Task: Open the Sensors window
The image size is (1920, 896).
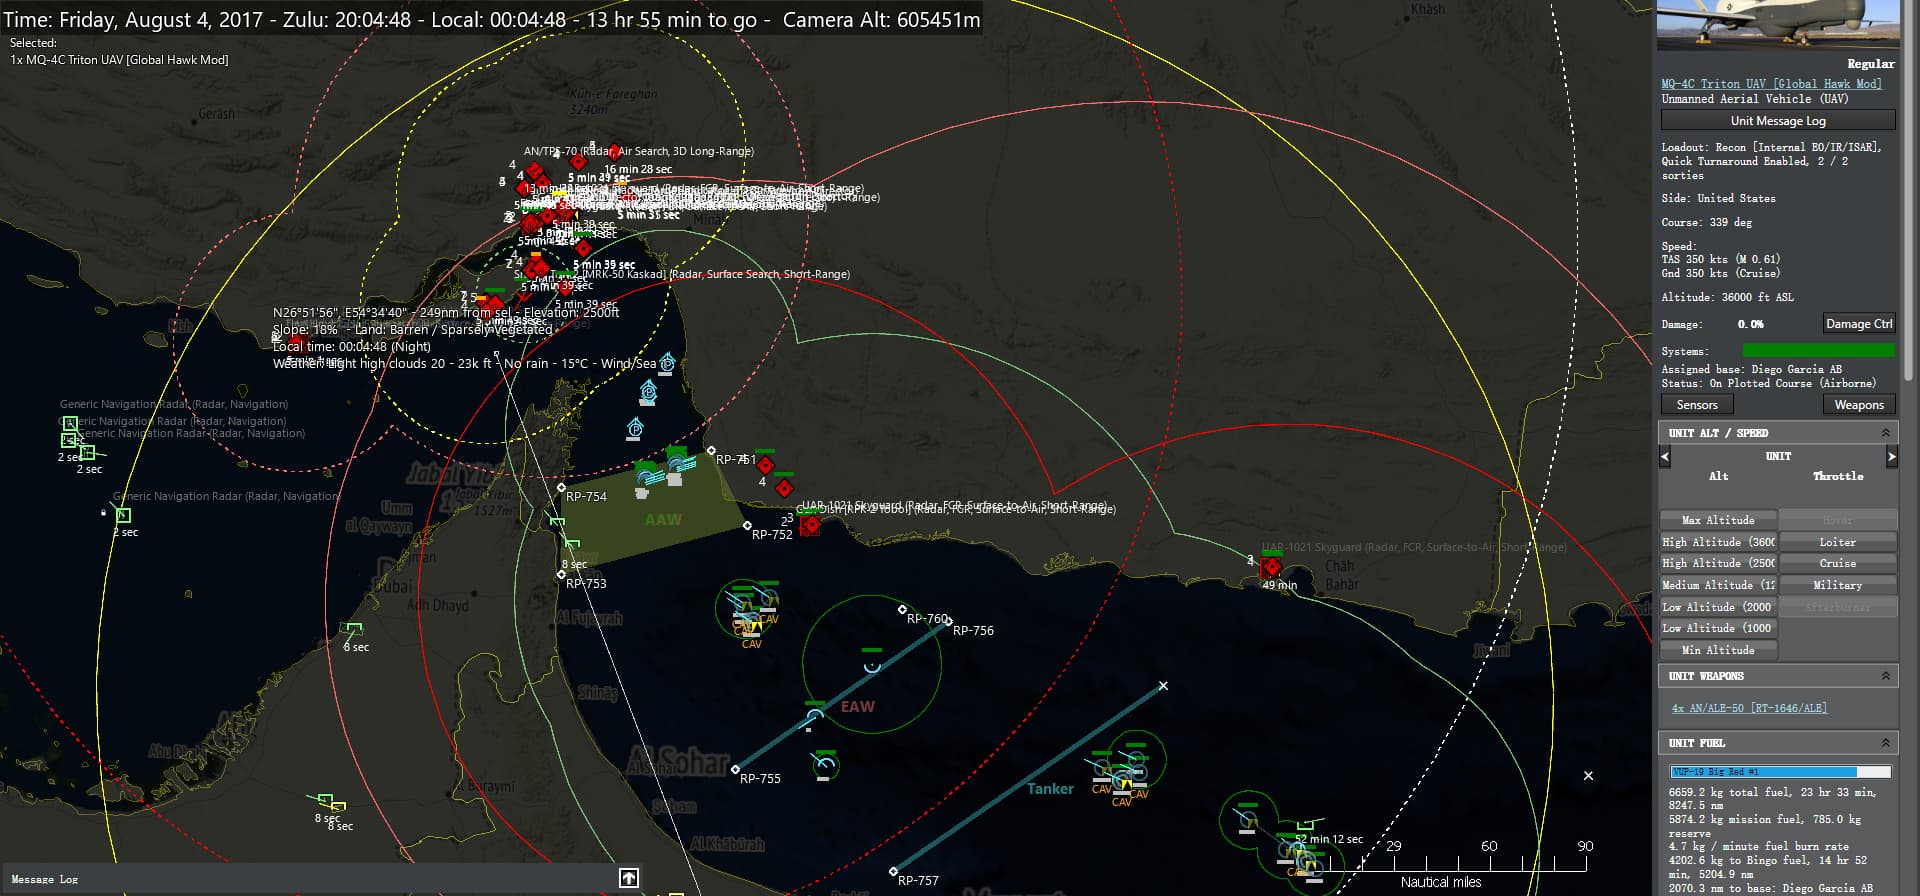Action: 1697,405
